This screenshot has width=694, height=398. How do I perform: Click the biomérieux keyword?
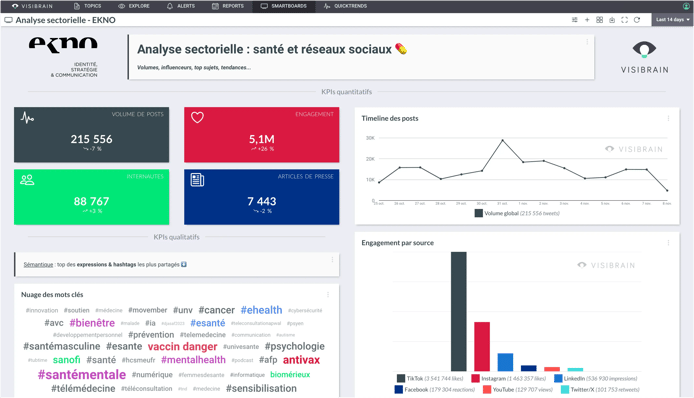tap(290, 375)
